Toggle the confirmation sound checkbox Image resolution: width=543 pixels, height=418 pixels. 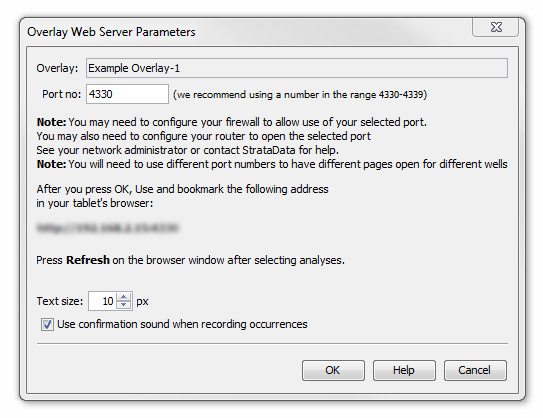(x=47, y=324)
